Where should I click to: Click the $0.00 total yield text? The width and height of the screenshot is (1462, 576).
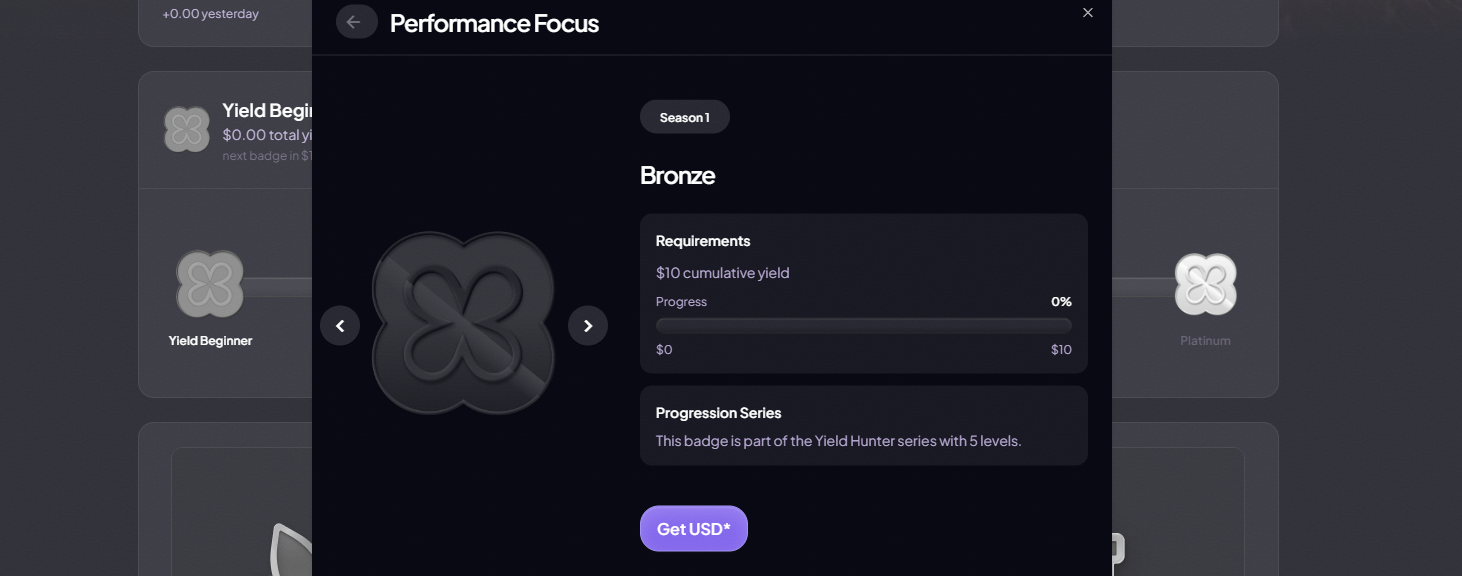tap(267, 135)
